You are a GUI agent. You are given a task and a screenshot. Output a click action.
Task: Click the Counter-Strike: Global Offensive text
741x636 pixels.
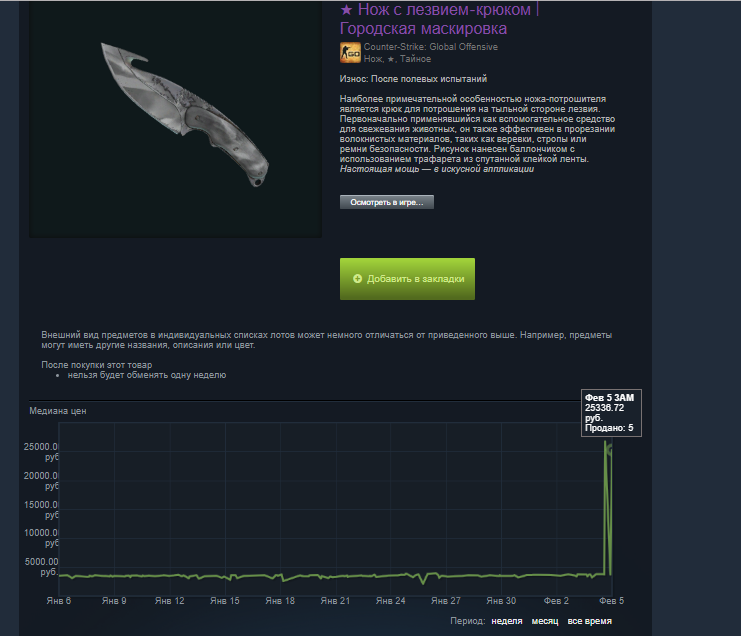(x=431, y=47)
